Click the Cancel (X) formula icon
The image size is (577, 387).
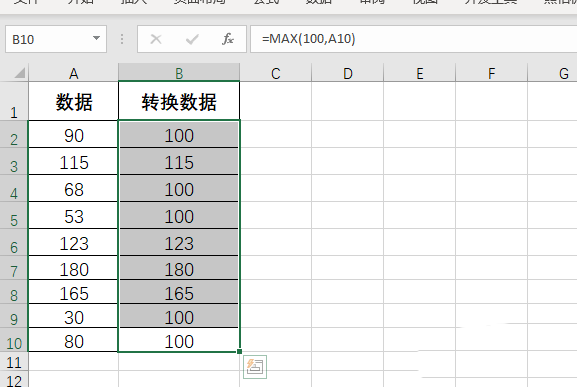point(156,39)
